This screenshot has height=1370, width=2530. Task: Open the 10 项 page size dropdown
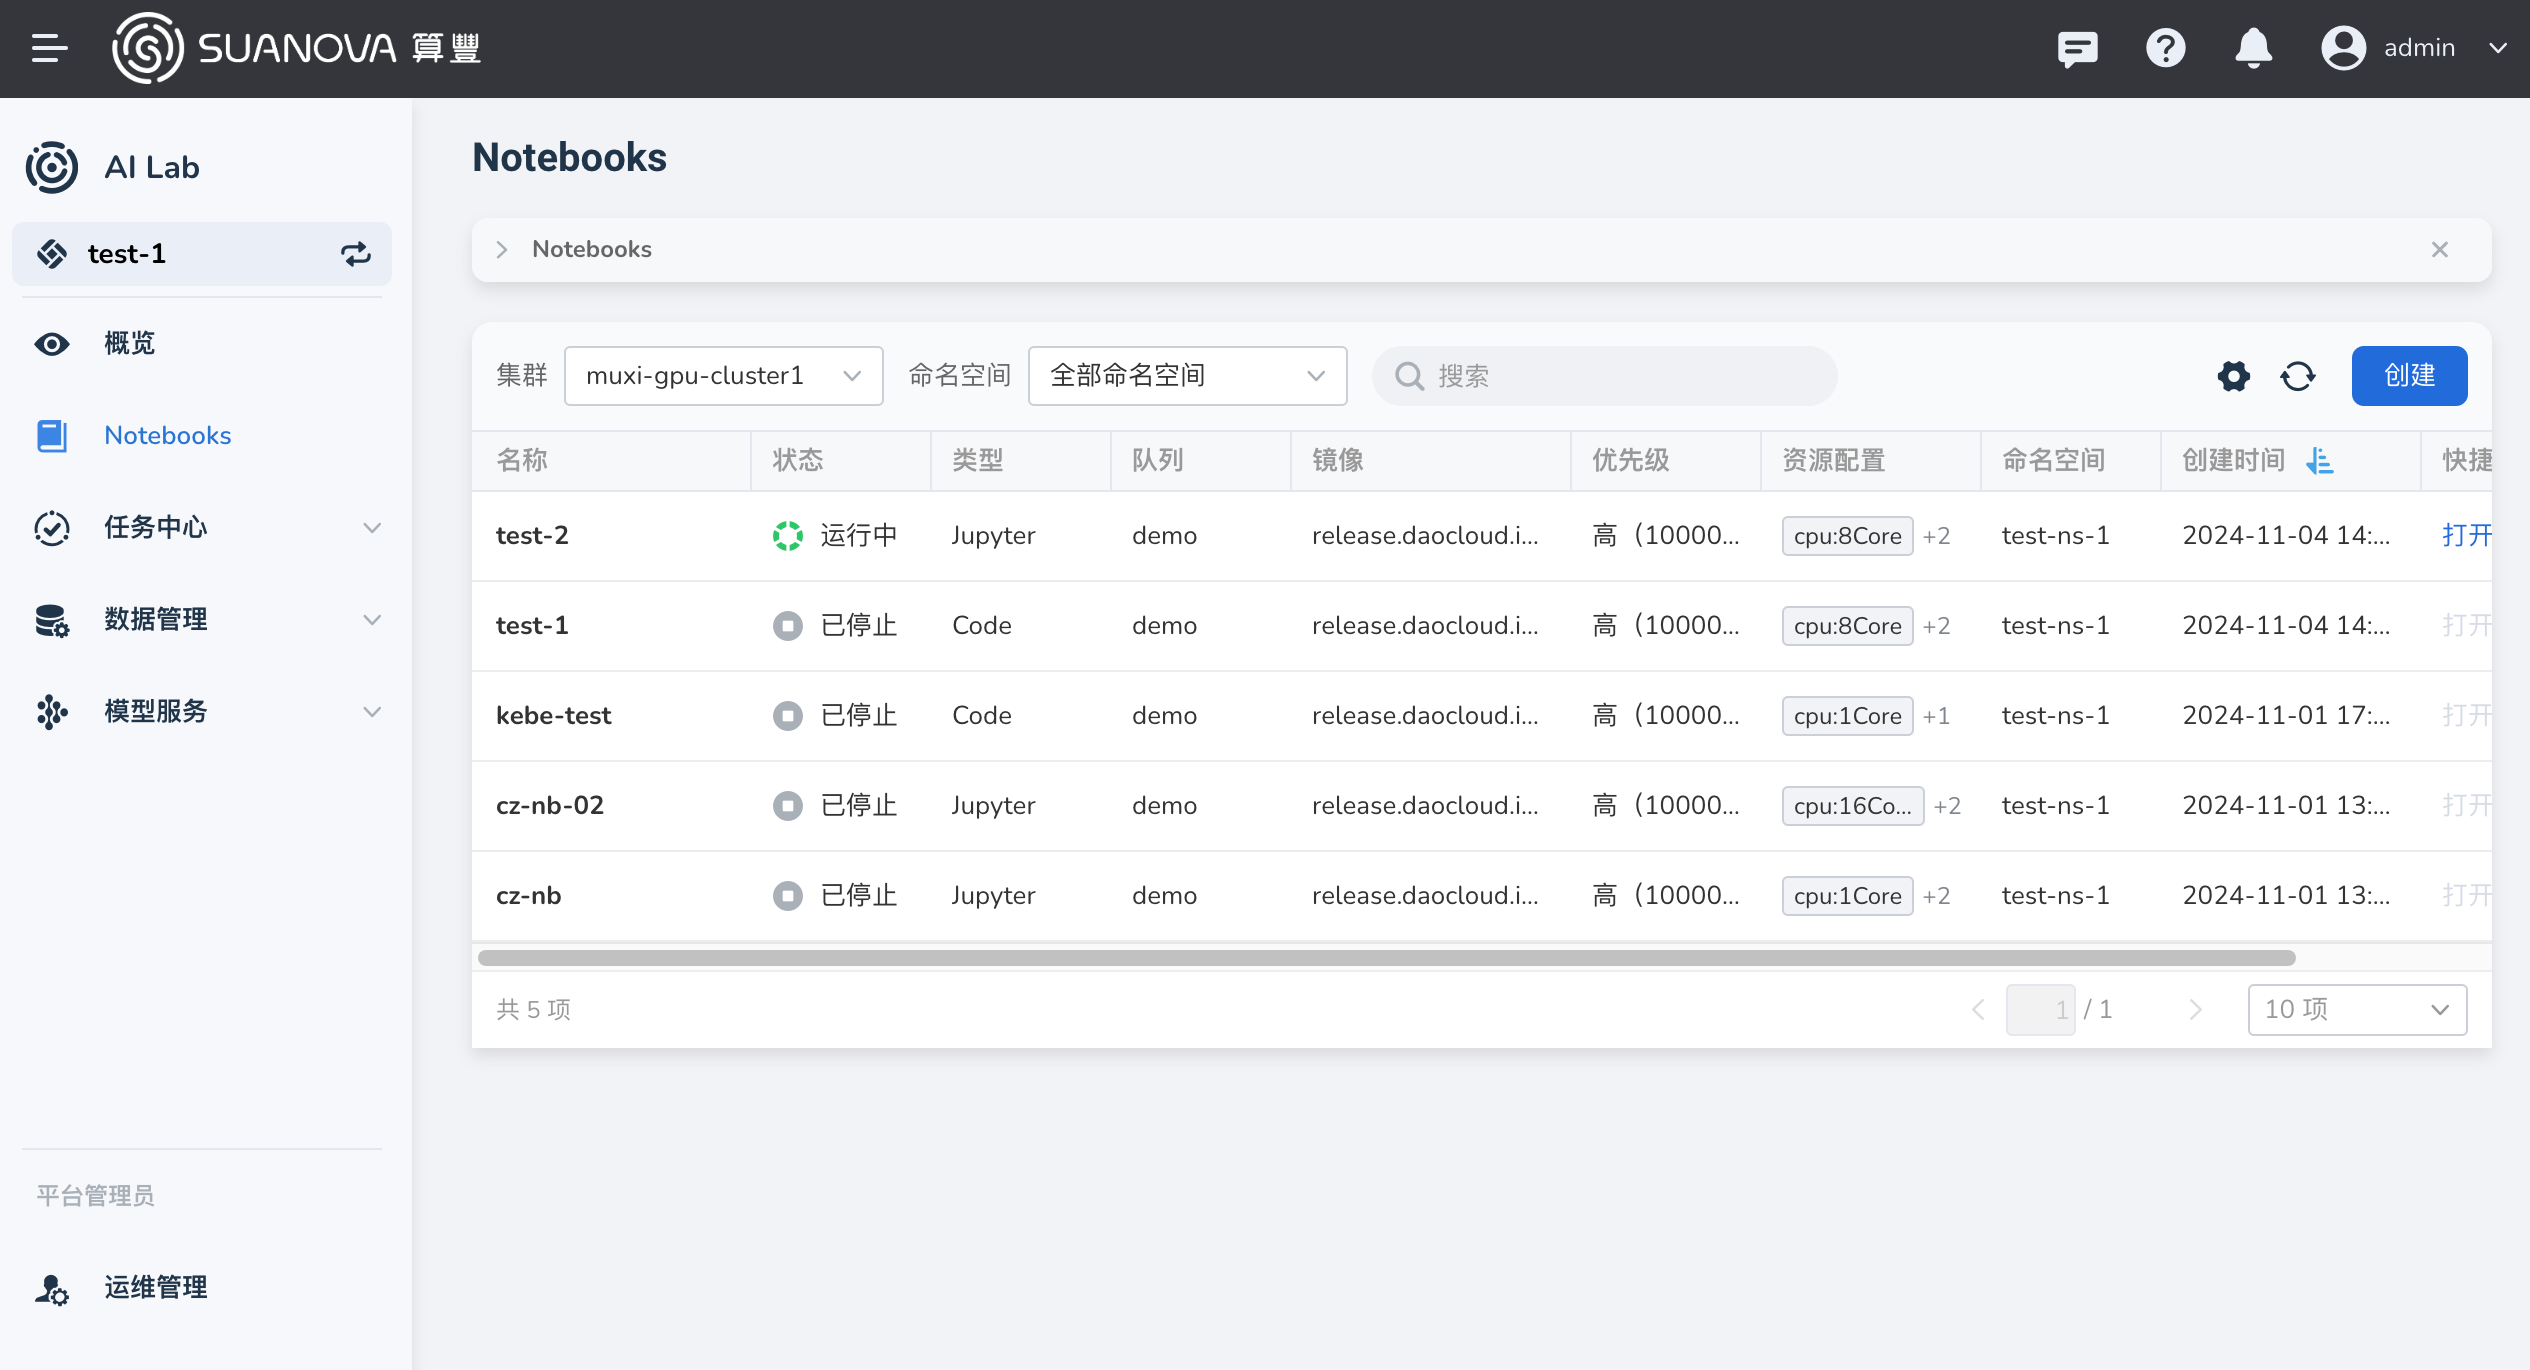click(2357, 1010)
